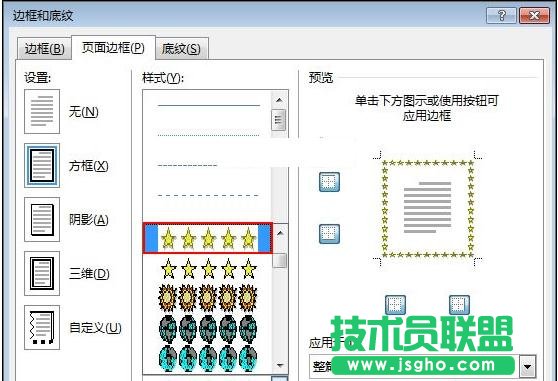Screen dimensions: 558x381
Task: Toggle the right border preview button
Action: tap(459, 305)
